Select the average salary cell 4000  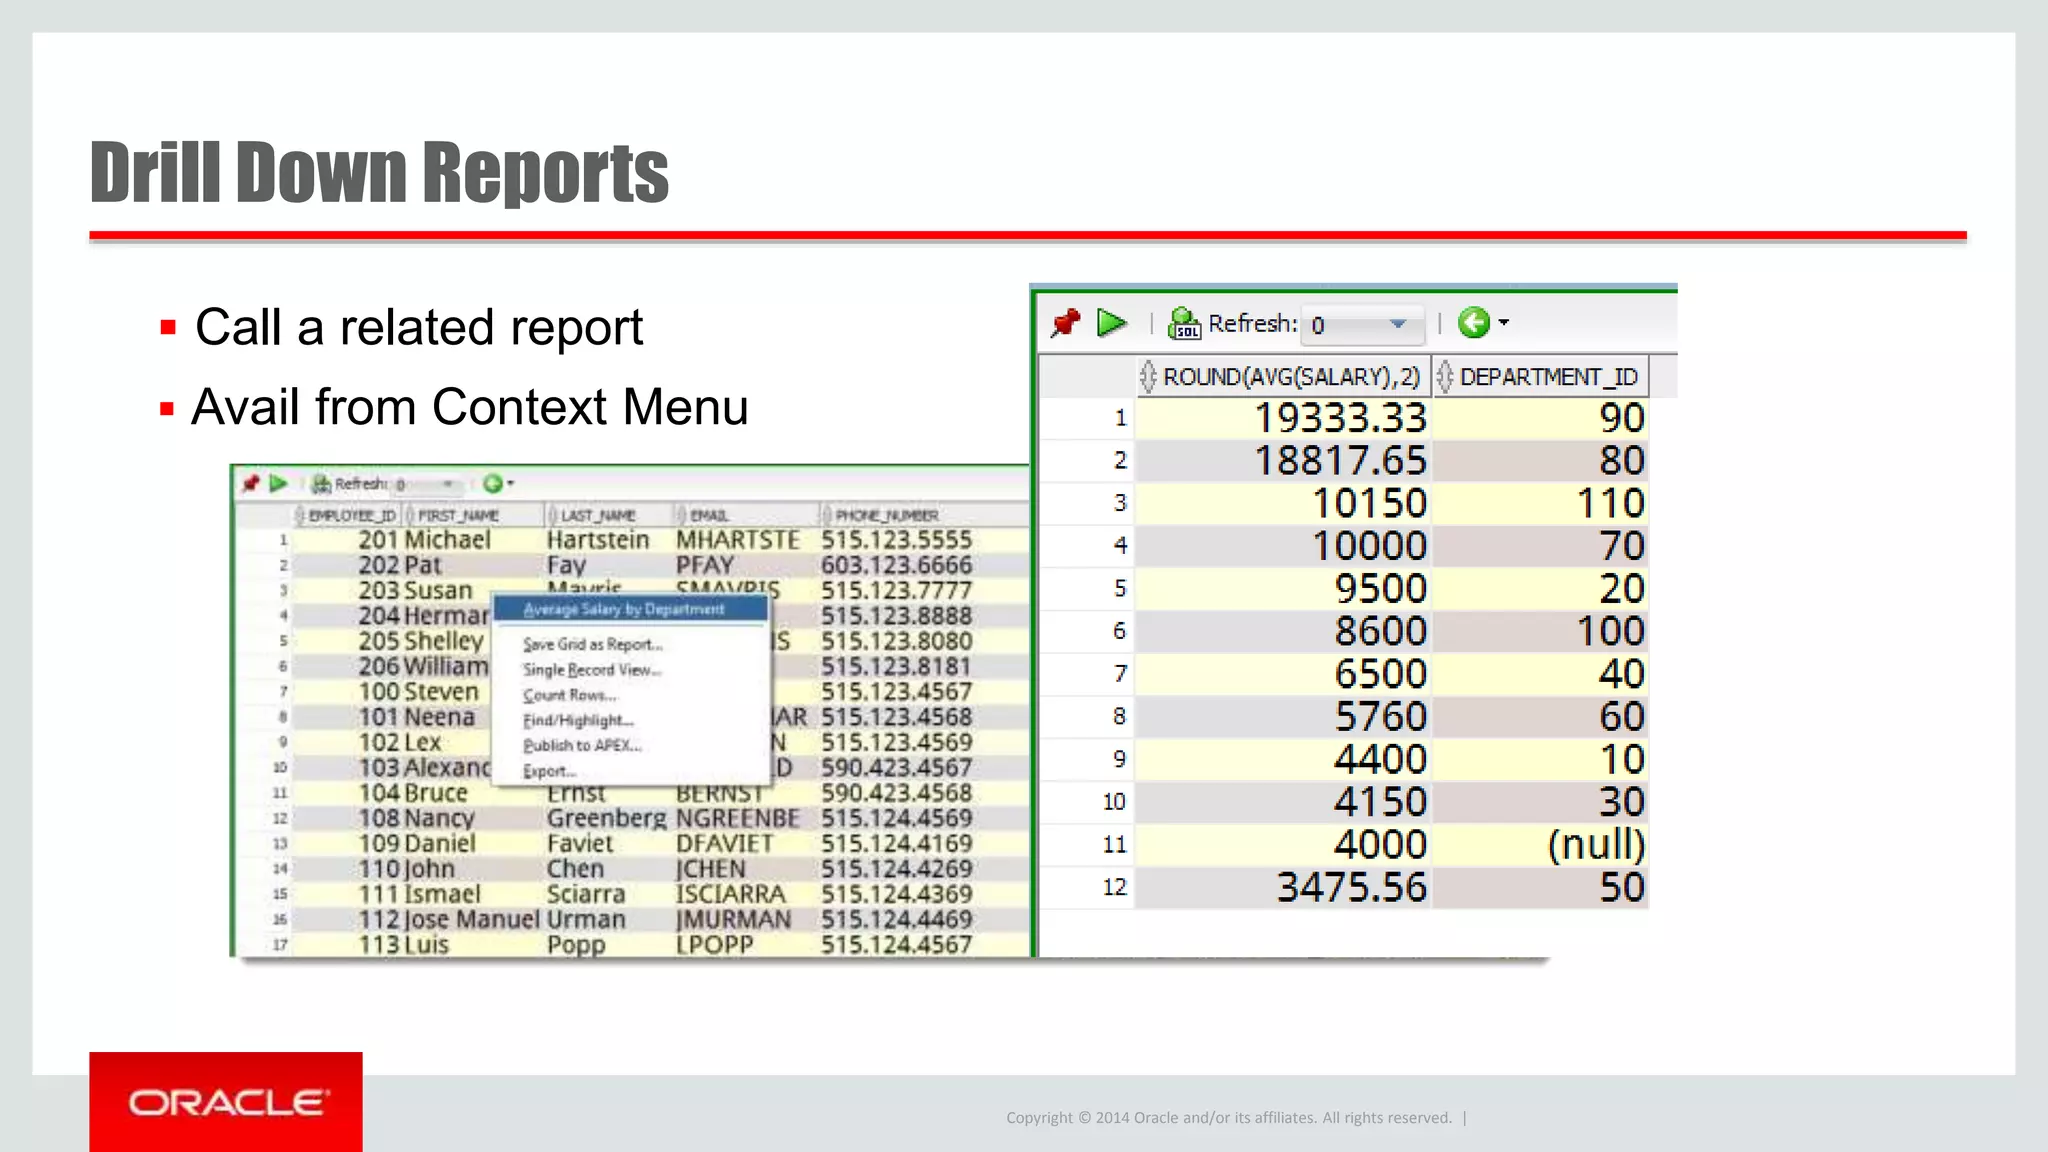pyautogui.click(x=1283, y=845)
